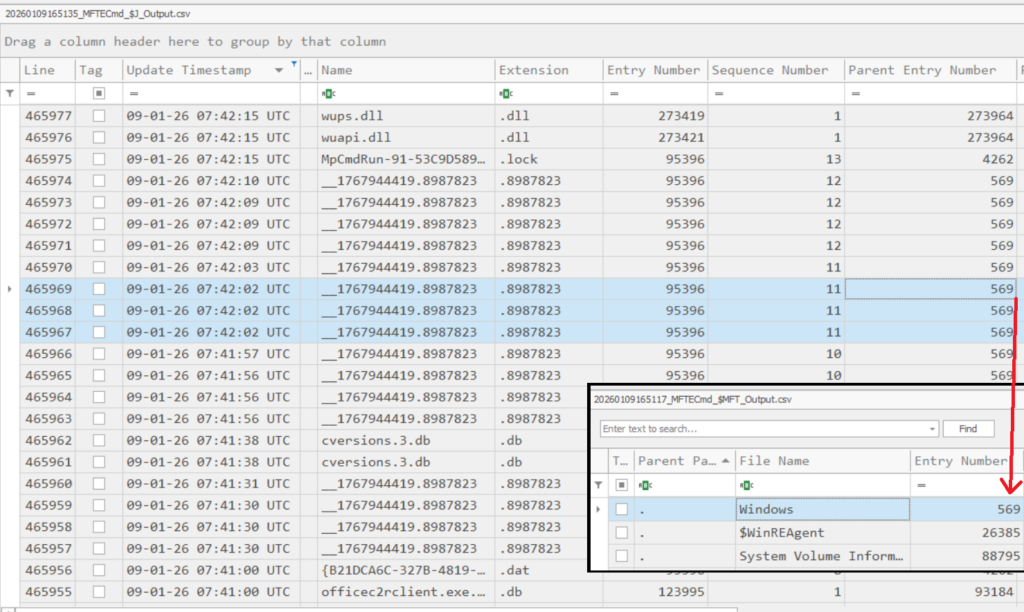The width and height of the screenshot is (1024, 612).
Task: Click the File Name filter operator icon in the MFT panel
Action: click(745, 485)
